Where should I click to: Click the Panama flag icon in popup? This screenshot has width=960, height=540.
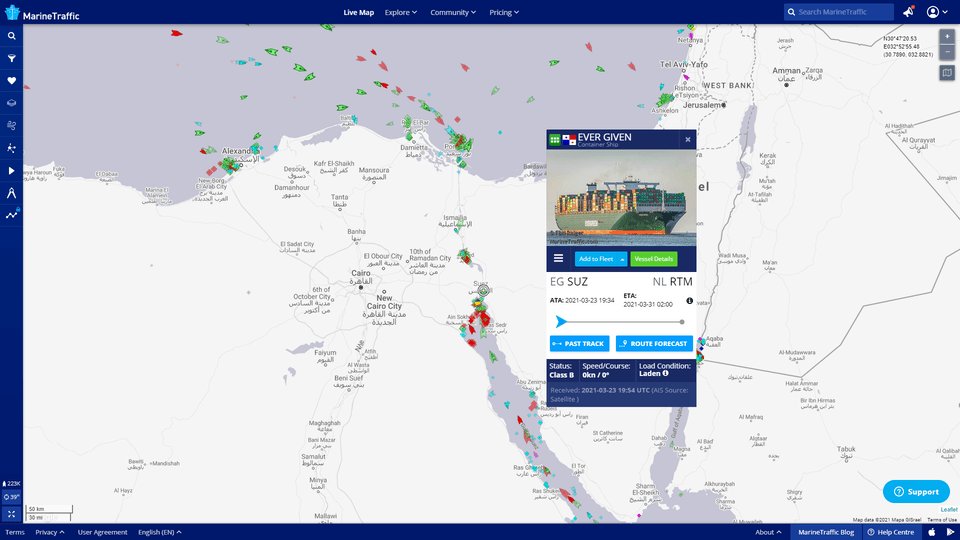569,140
